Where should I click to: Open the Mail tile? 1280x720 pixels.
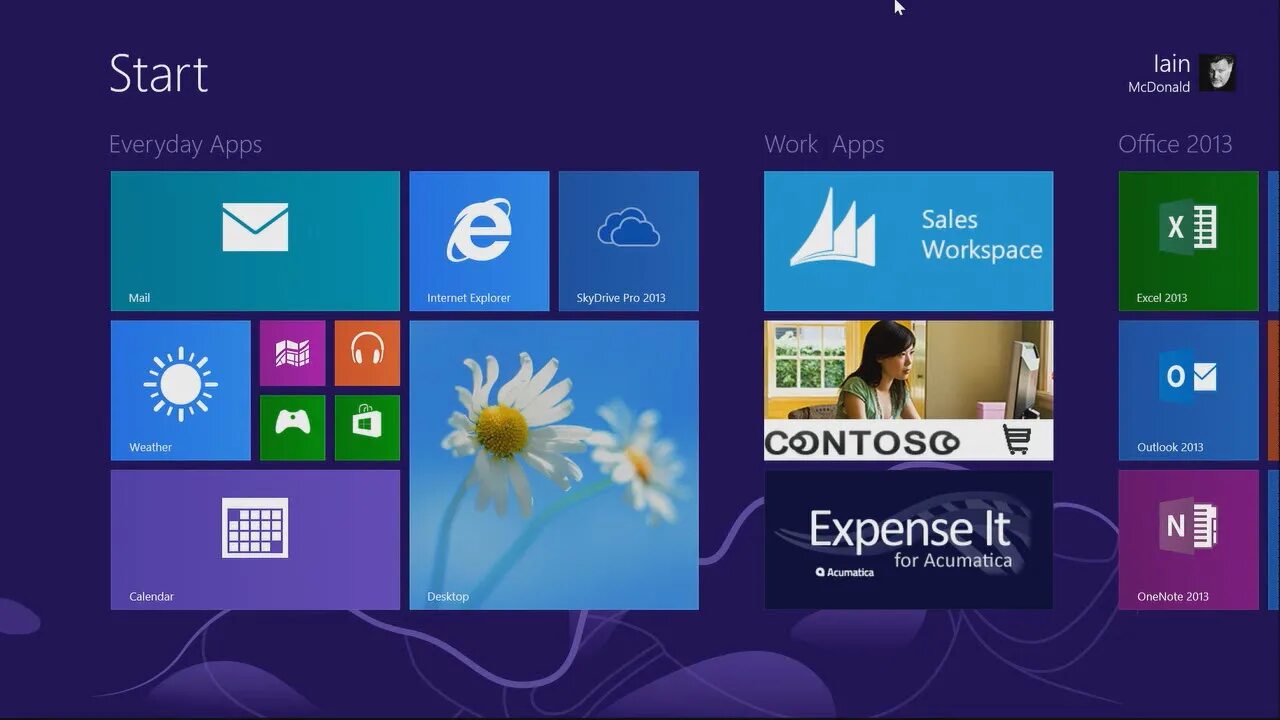(255, 241)
